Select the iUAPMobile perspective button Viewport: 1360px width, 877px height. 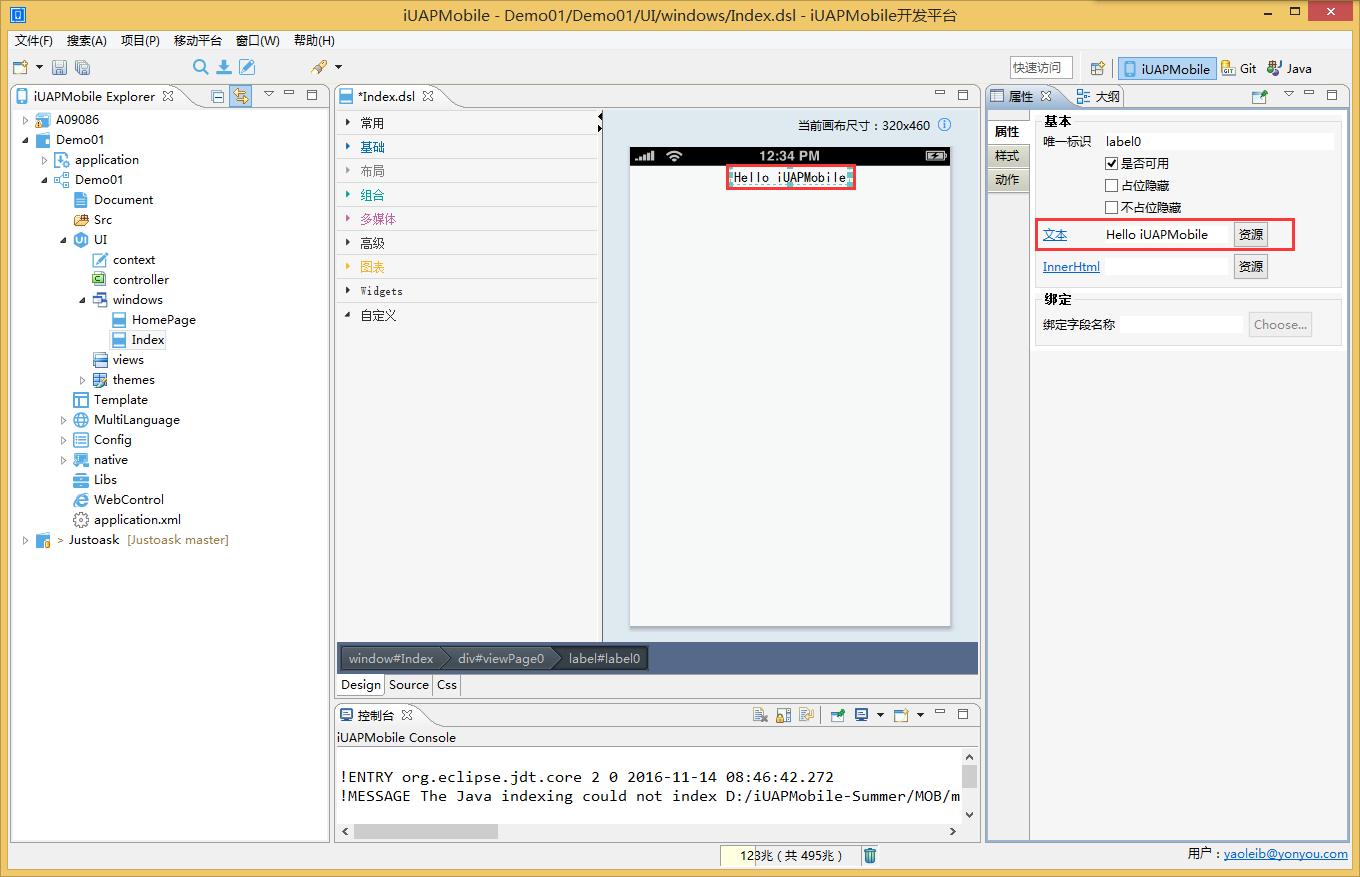click(x=1167, y=69)
